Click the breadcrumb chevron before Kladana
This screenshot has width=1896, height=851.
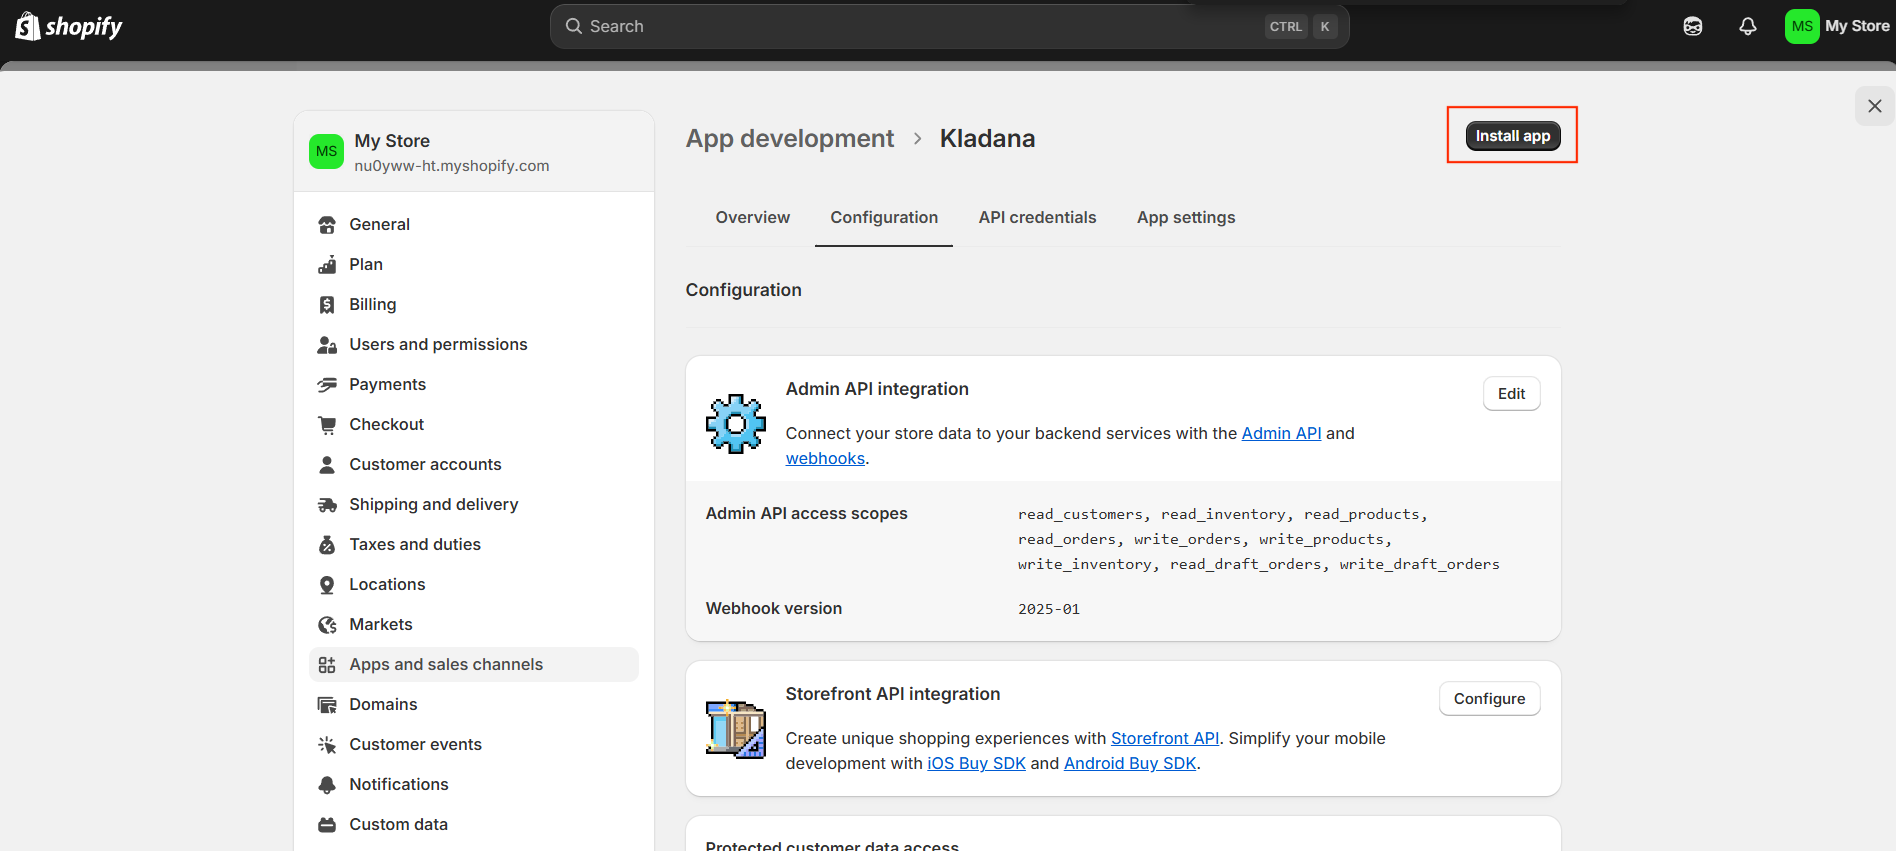[917, 139]
